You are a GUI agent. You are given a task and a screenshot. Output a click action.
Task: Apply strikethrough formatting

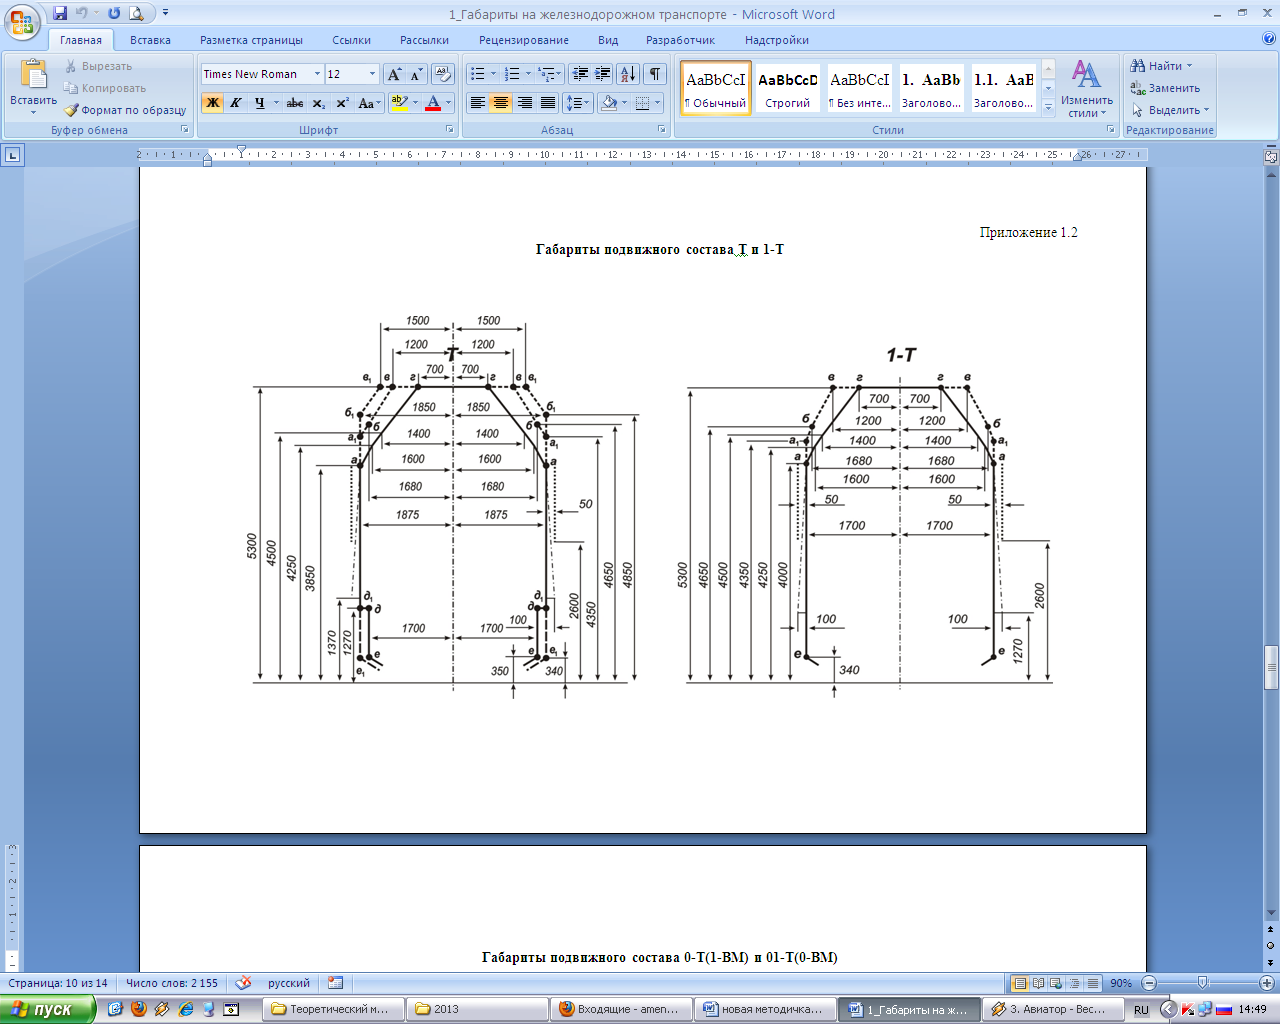point(294,103)
